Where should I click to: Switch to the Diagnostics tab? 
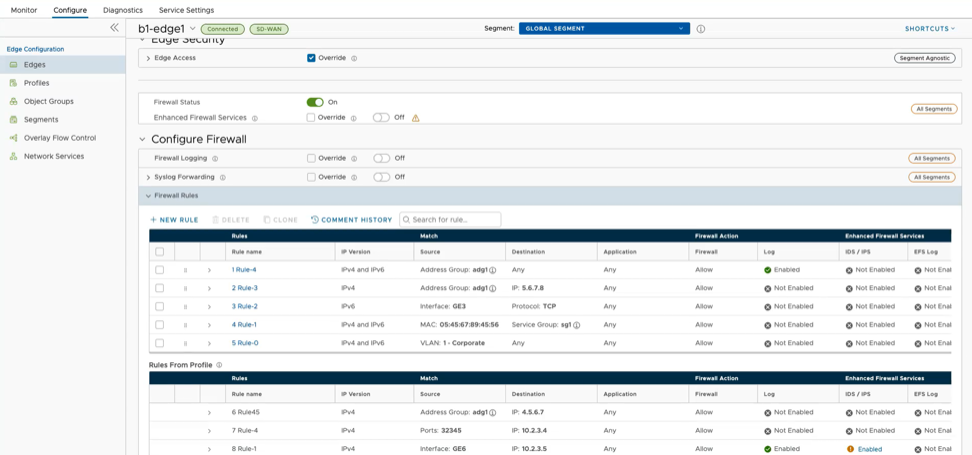pos(122,10)
